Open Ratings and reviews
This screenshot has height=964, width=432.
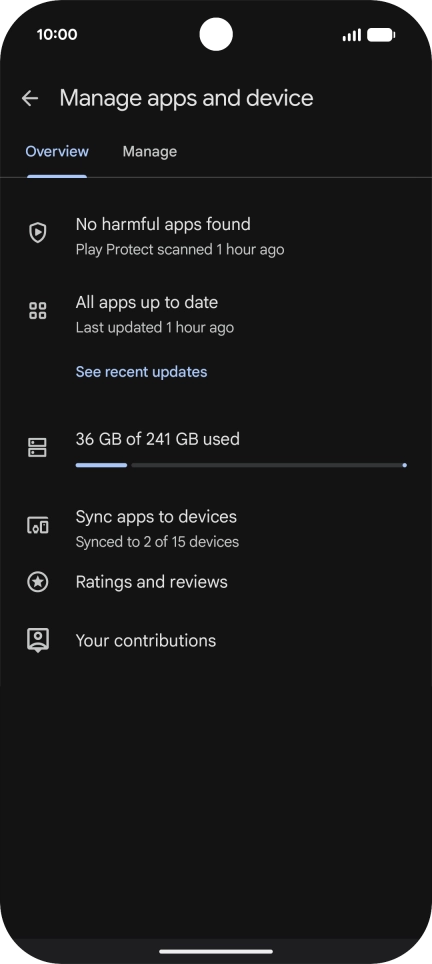[216, 582]
